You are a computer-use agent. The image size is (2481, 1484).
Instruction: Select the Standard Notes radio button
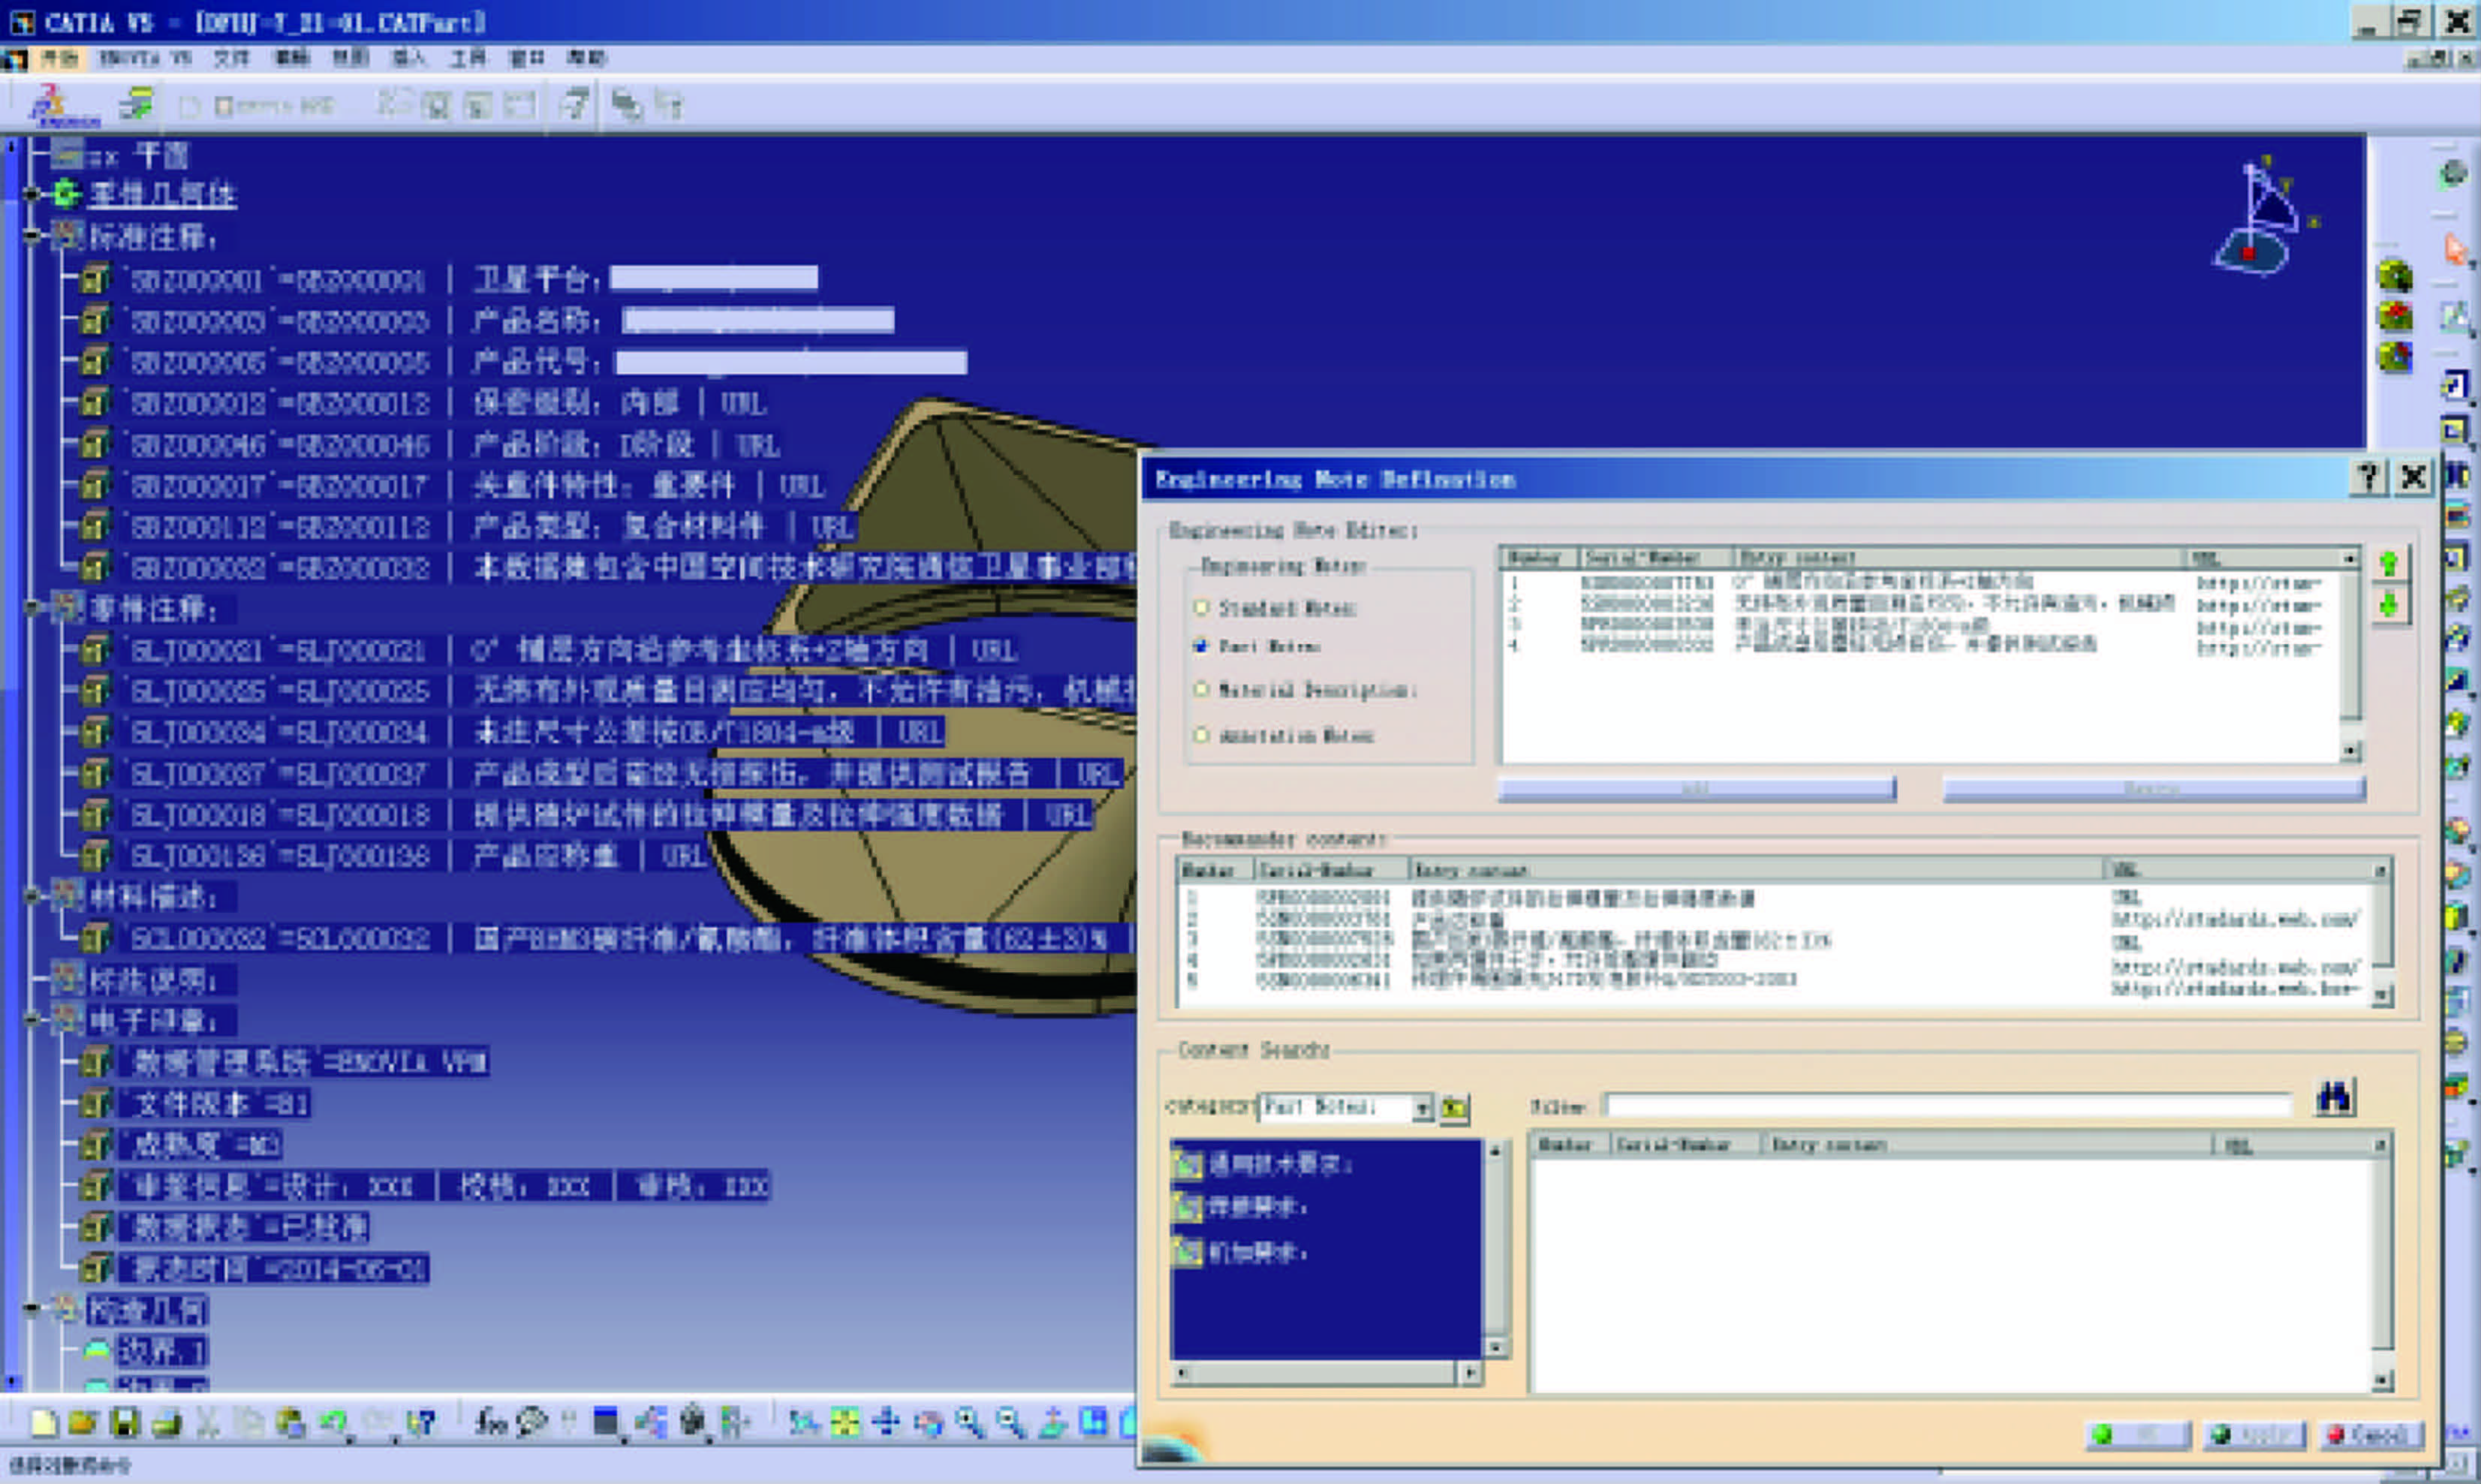(1201, 607)
